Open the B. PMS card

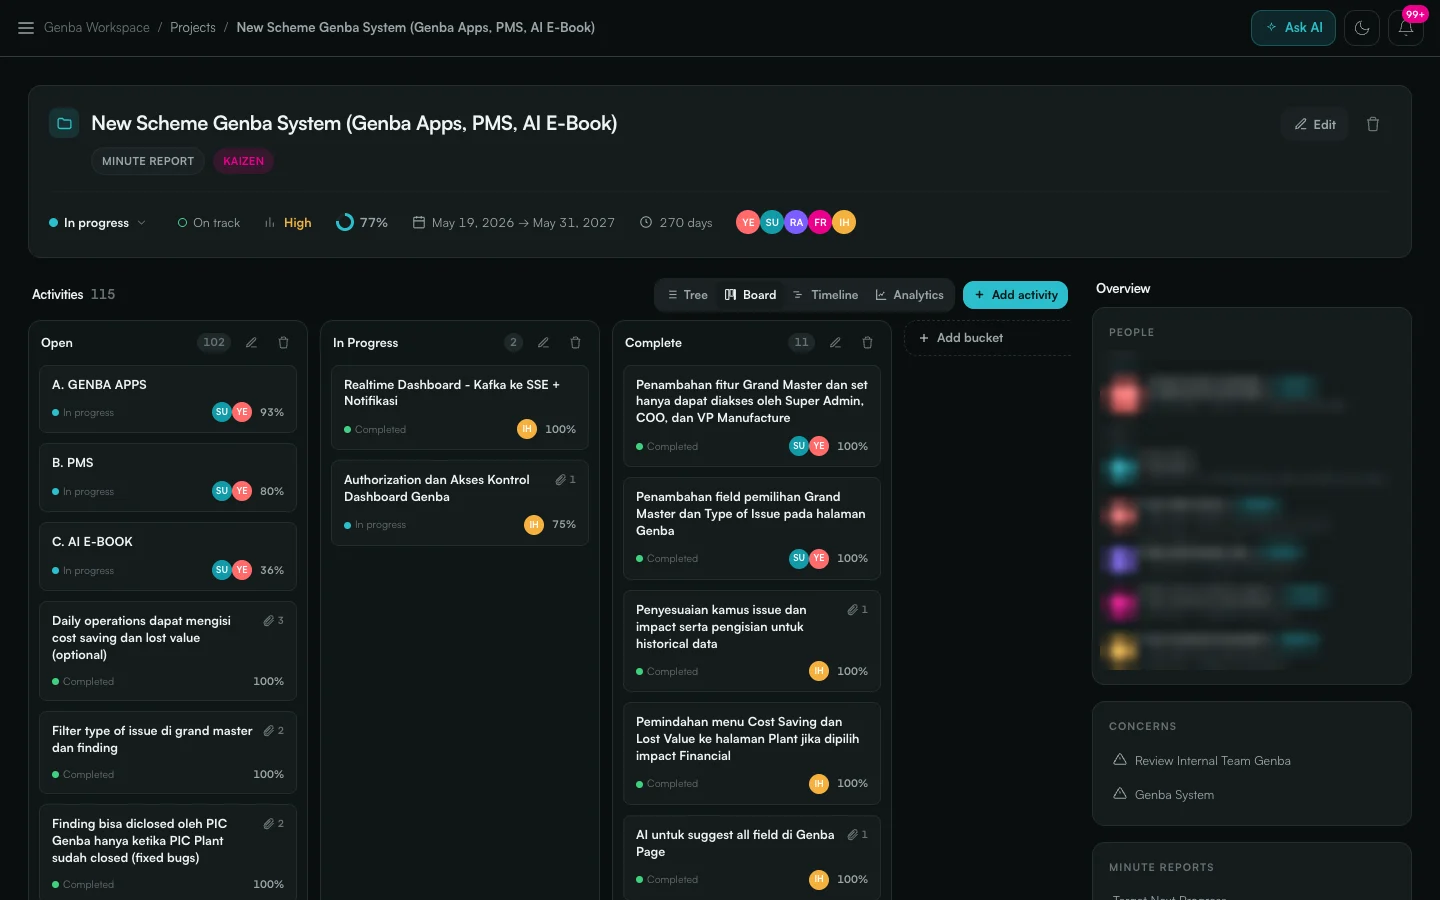168,478
